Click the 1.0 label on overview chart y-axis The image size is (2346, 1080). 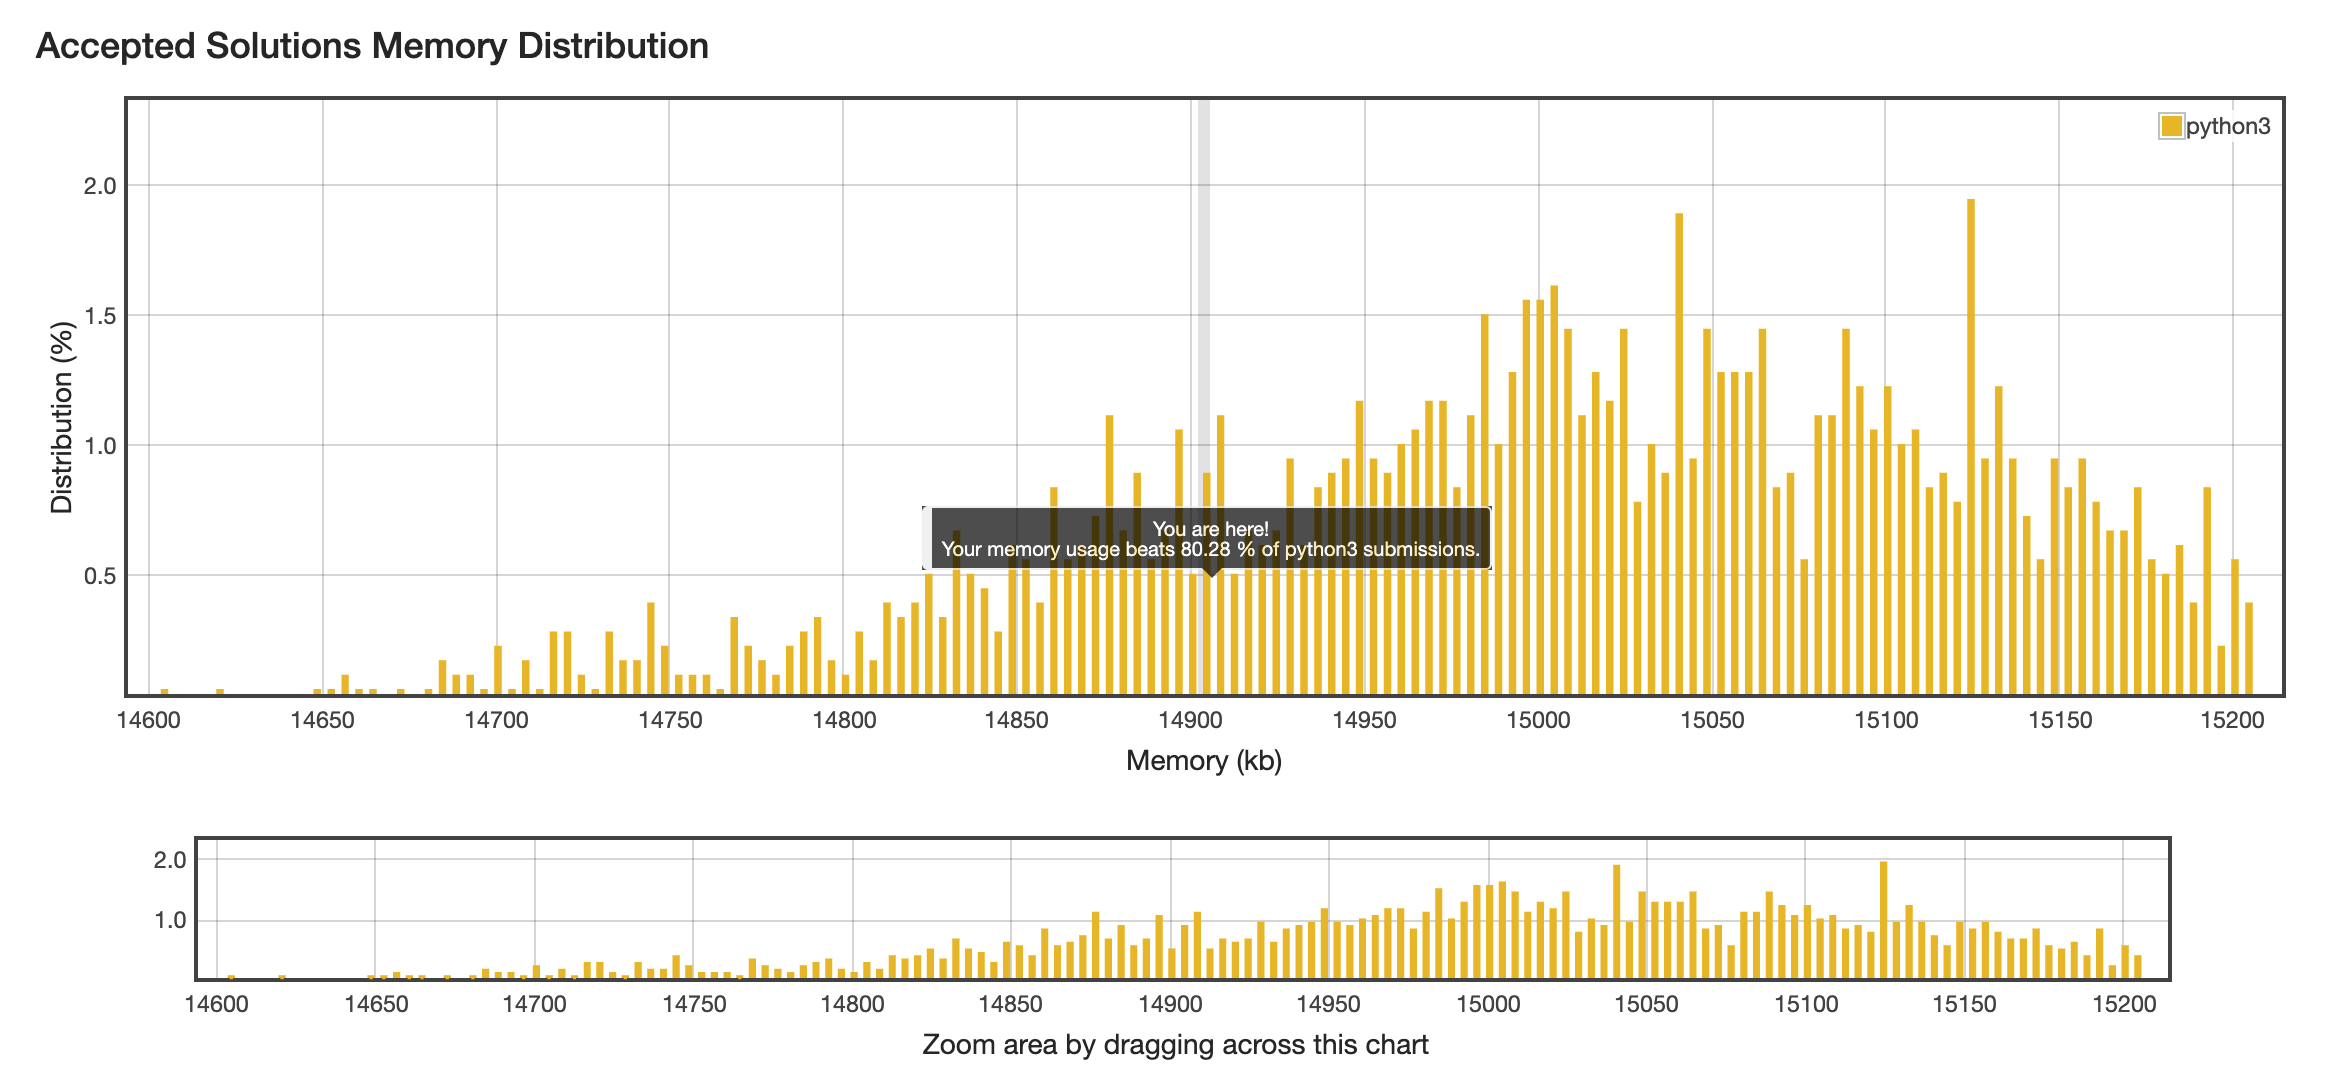point(170,920)
